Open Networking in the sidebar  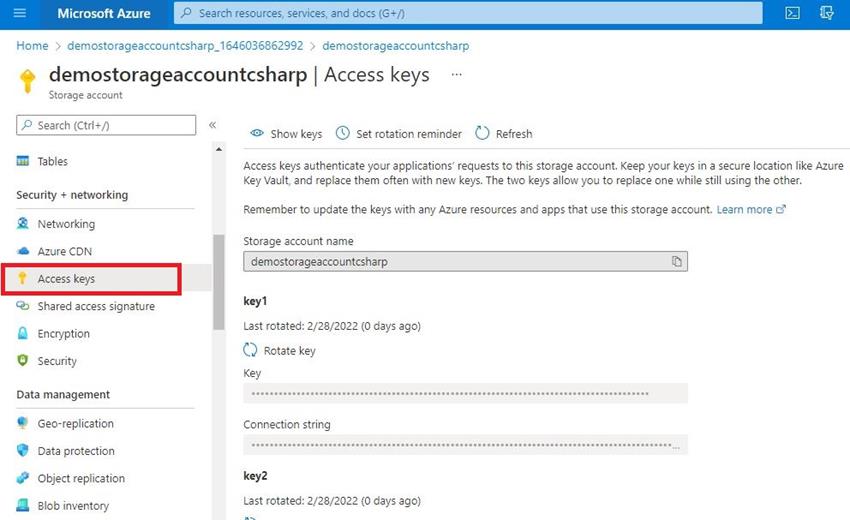tap(66, 224)
